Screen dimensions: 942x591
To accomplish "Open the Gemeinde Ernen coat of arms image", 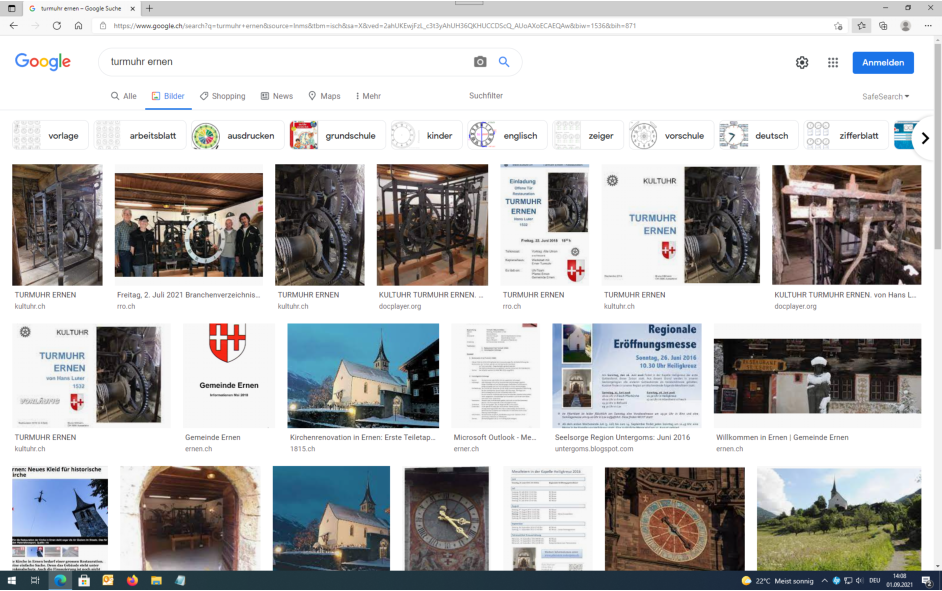I will (228, 375).
